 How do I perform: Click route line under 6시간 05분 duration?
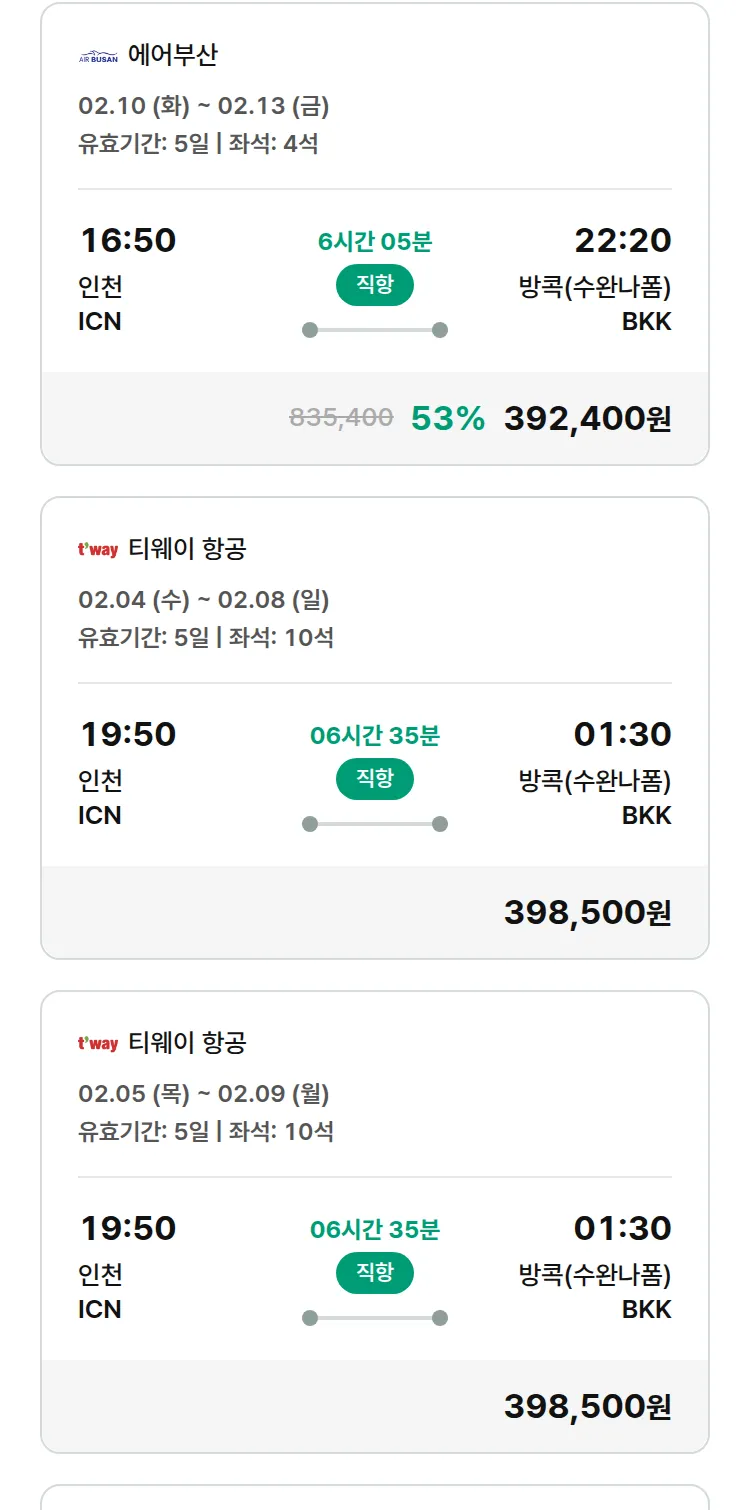pyautogui.click(x=374, y=330)
